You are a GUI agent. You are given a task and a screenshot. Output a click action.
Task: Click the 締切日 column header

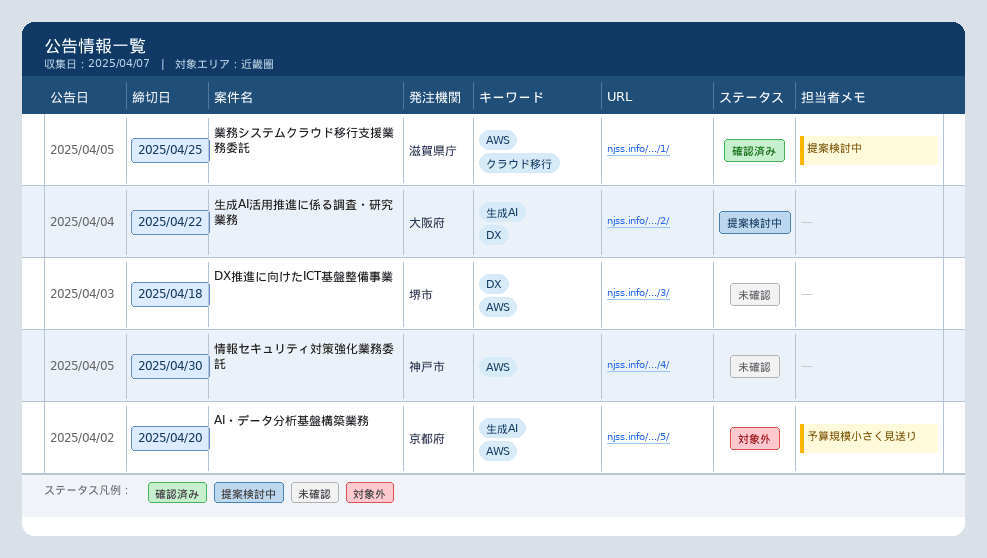(151, 98)
